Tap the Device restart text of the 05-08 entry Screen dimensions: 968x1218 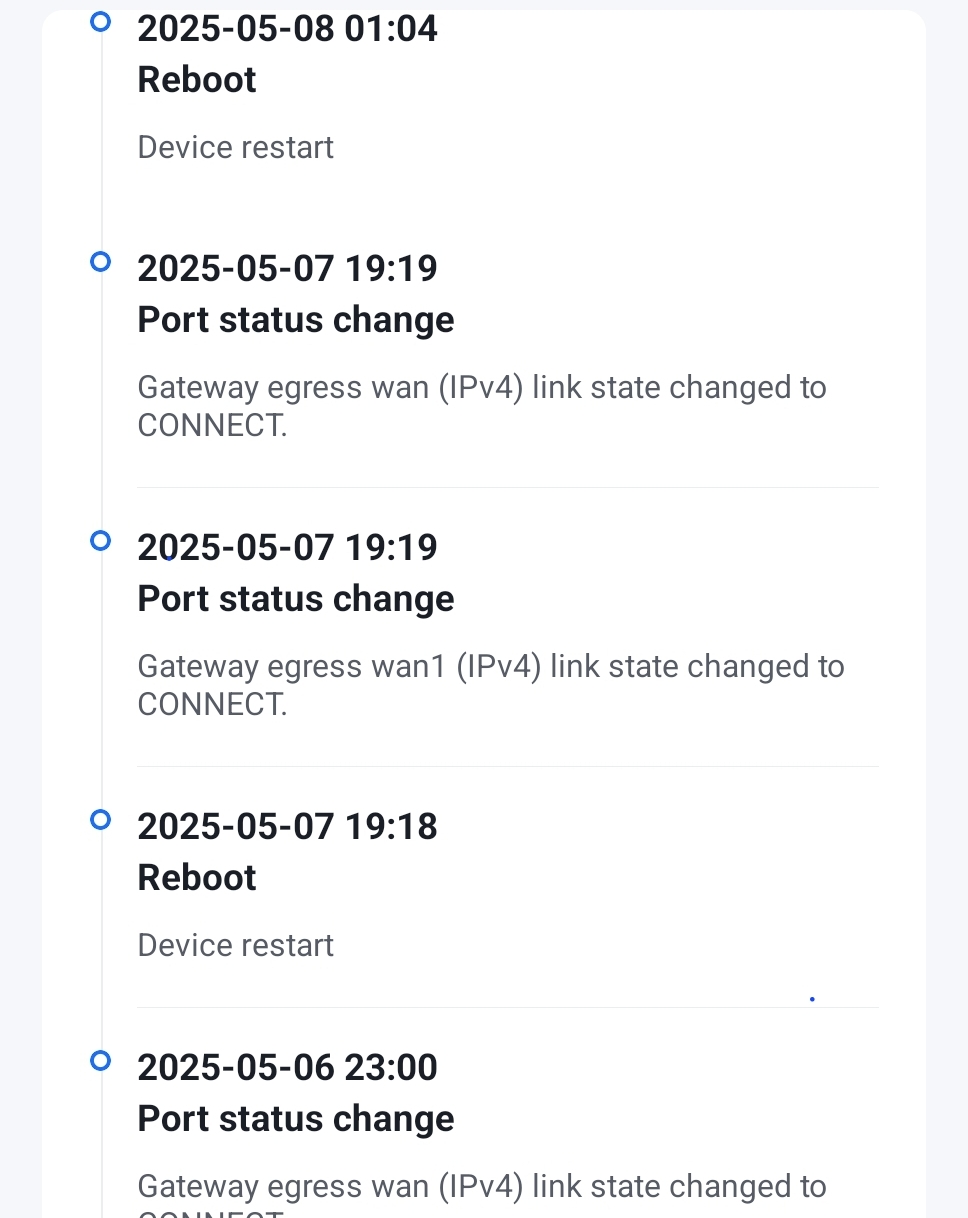[x=235, y=148]
